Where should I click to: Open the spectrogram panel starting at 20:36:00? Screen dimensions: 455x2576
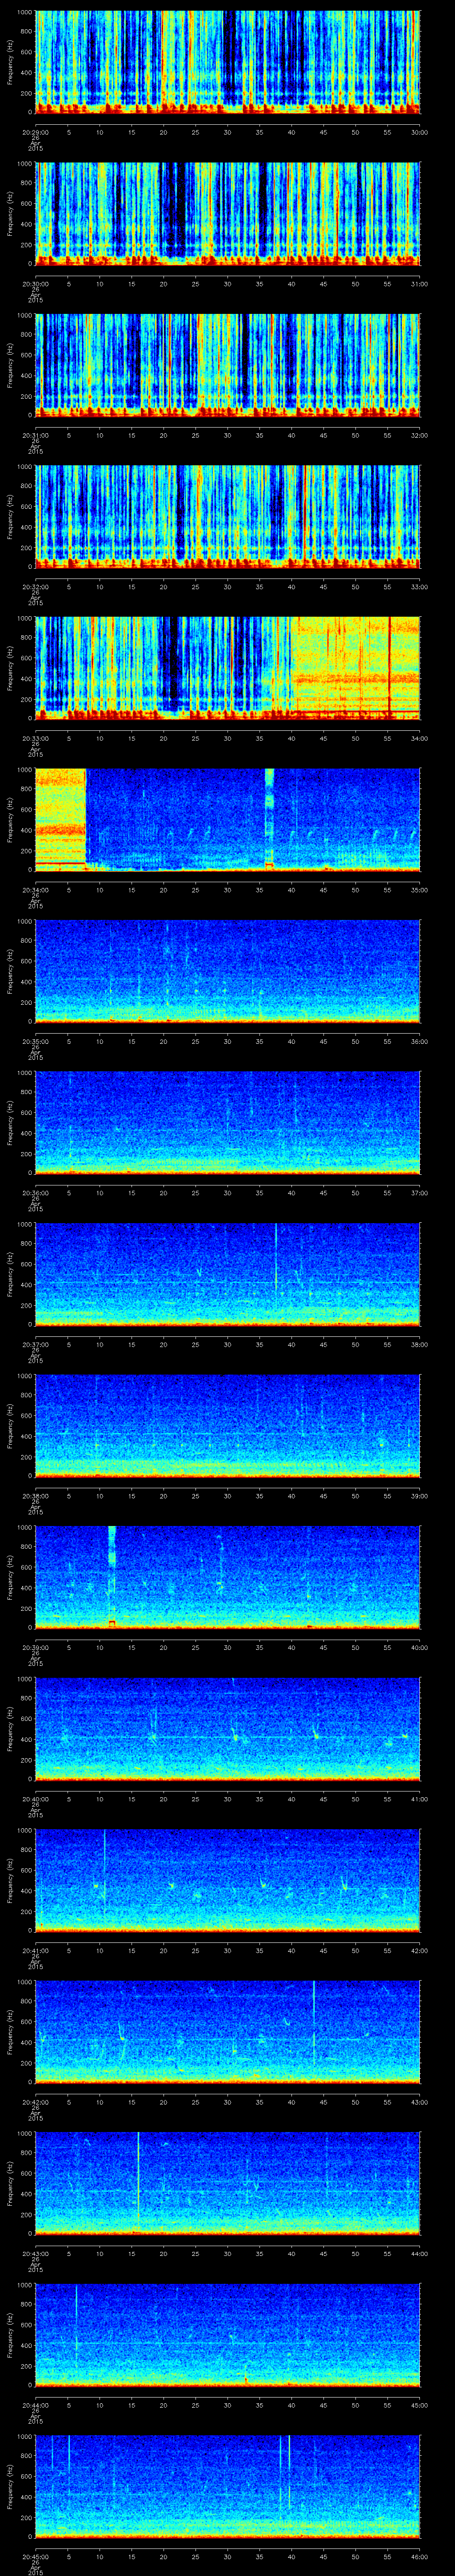(x=228, y=1123)
